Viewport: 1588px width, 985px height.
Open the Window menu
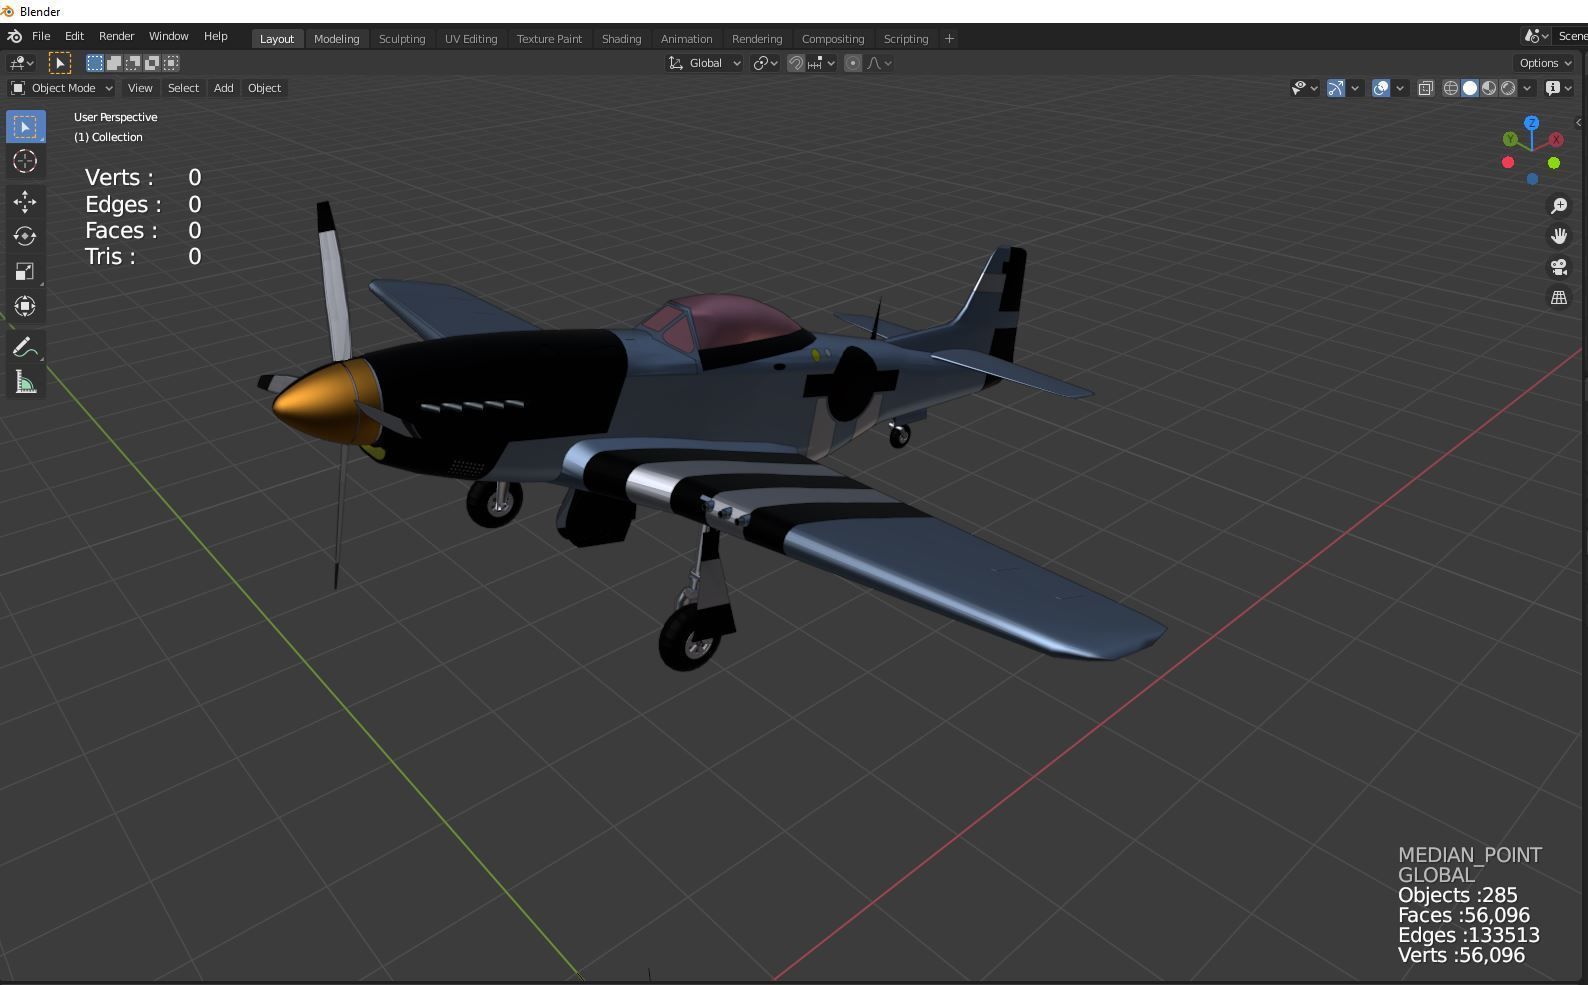(x=168, y=36)
